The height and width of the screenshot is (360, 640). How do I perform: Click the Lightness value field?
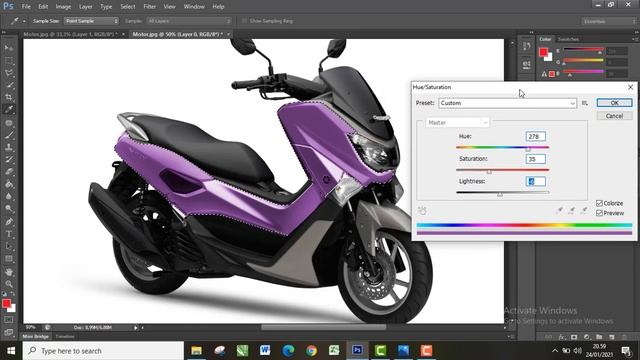click(536, 182)
